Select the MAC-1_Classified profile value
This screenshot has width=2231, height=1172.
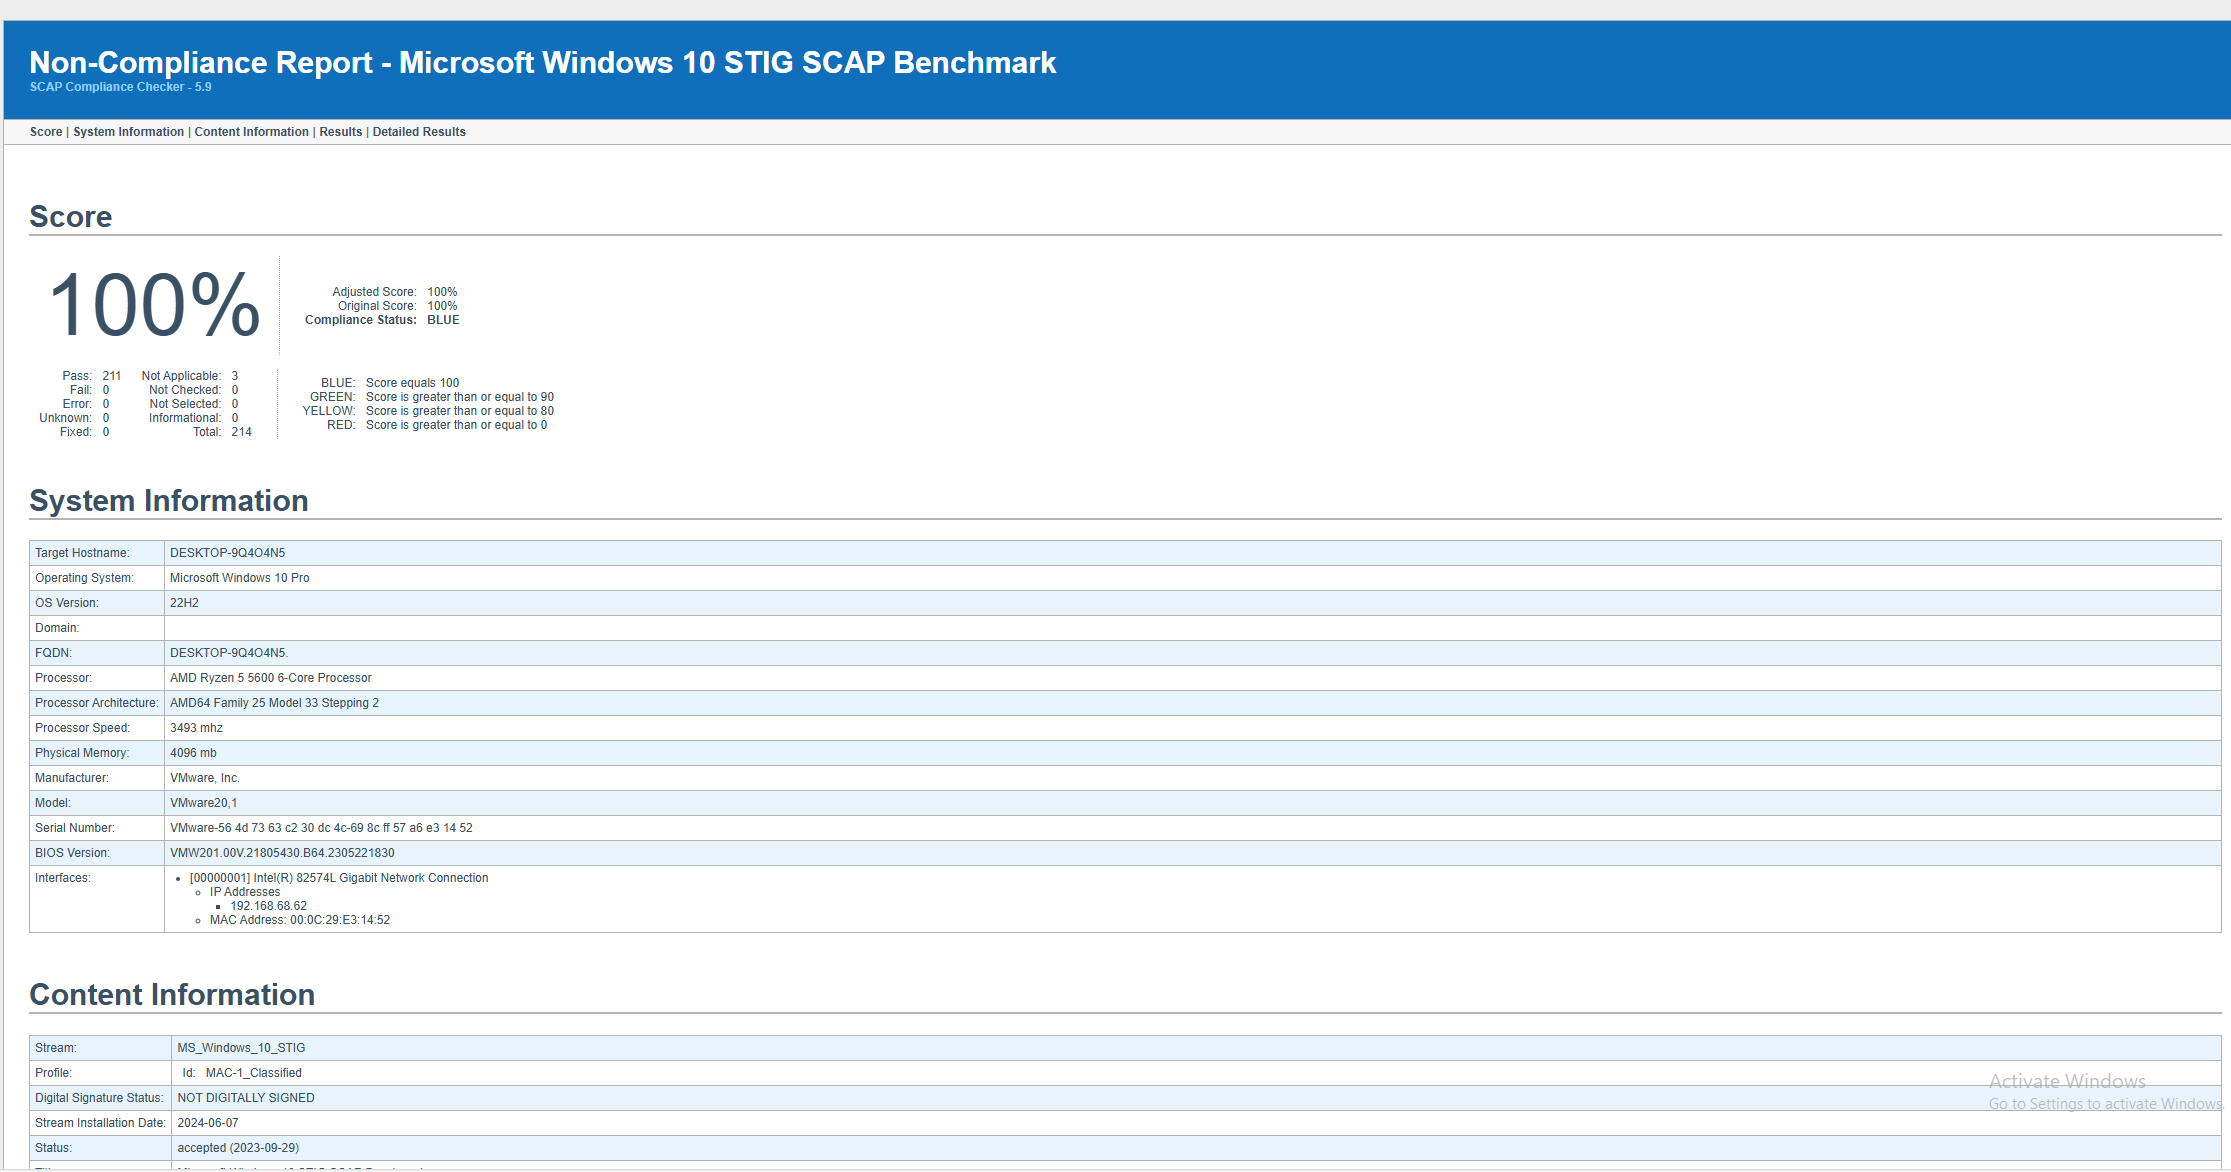coord(254,1072)
